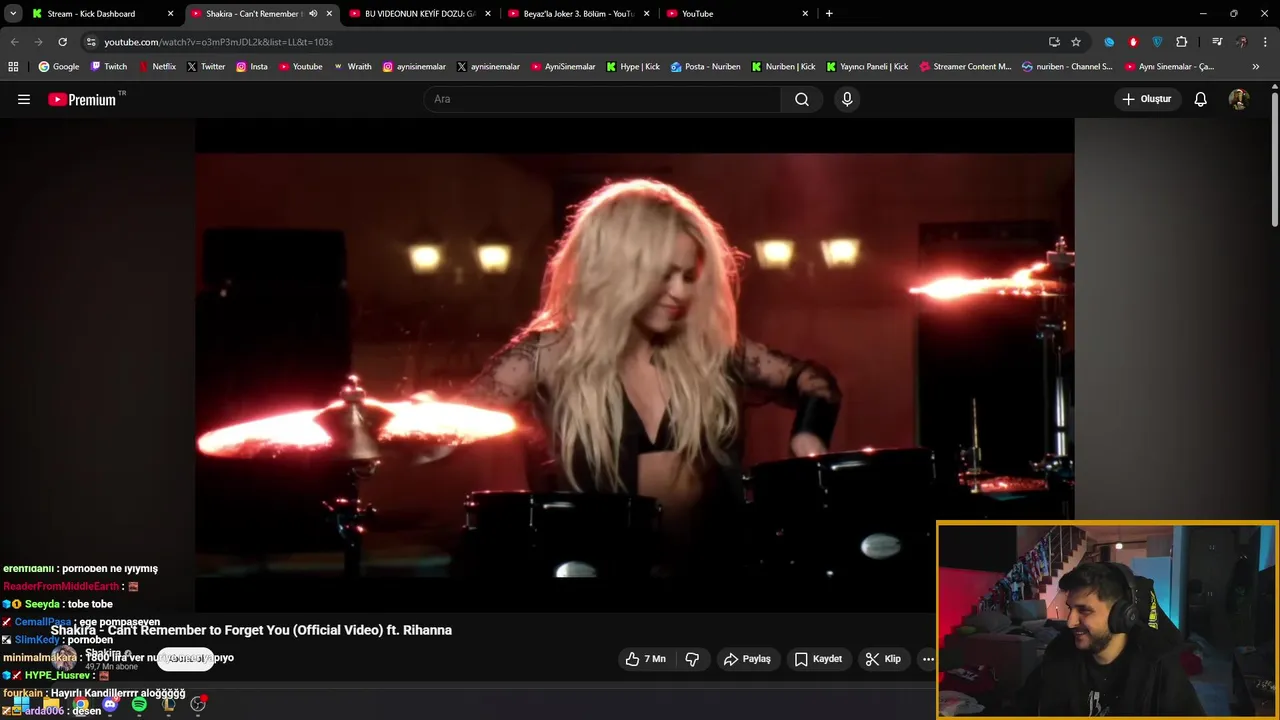Close the Stream - Kick Dashboard tab
This screenshot has height=720, width=1280.
click(x=170, y=14)
